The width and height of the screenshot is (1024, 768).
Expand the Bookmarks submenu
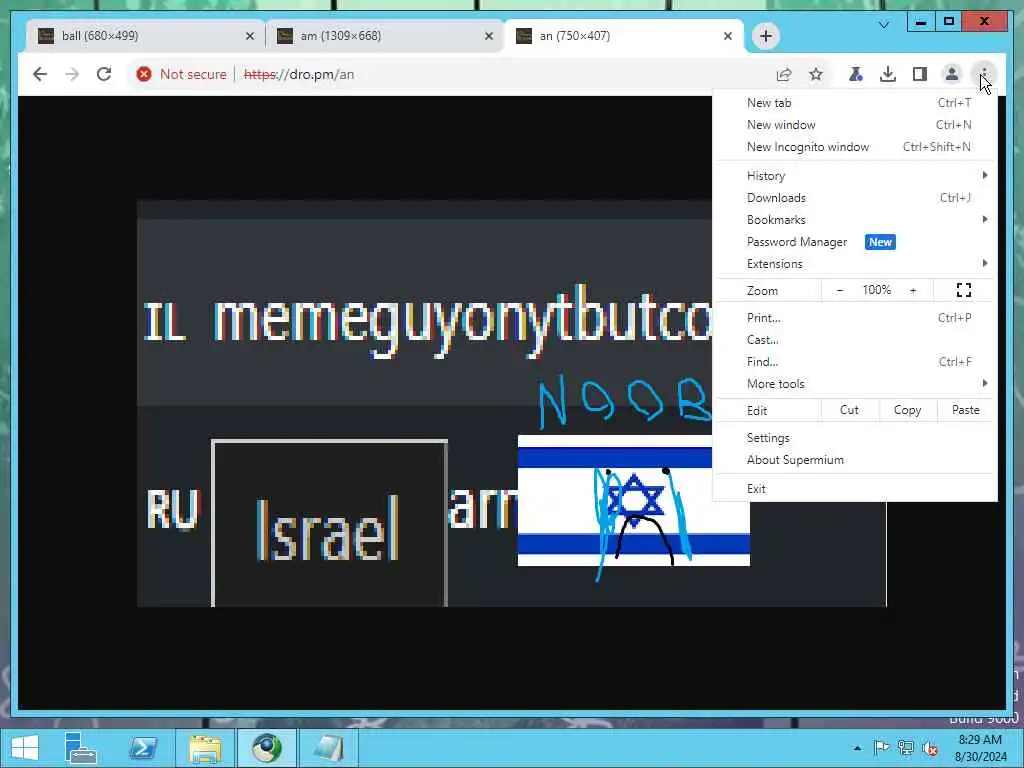tap(856, 220)
